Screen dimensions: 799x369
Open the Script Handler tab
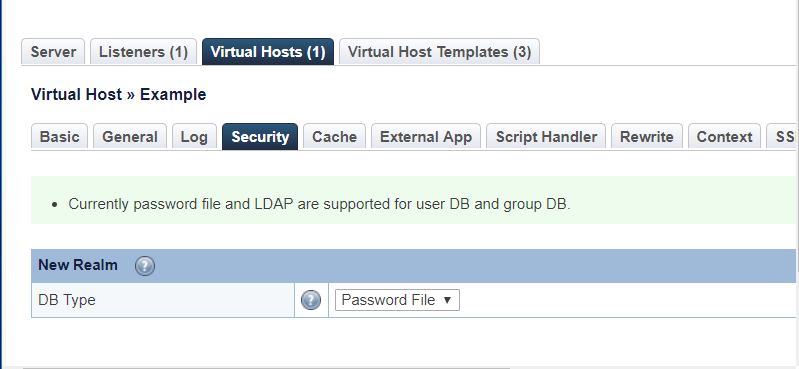(x=546, y=137)
